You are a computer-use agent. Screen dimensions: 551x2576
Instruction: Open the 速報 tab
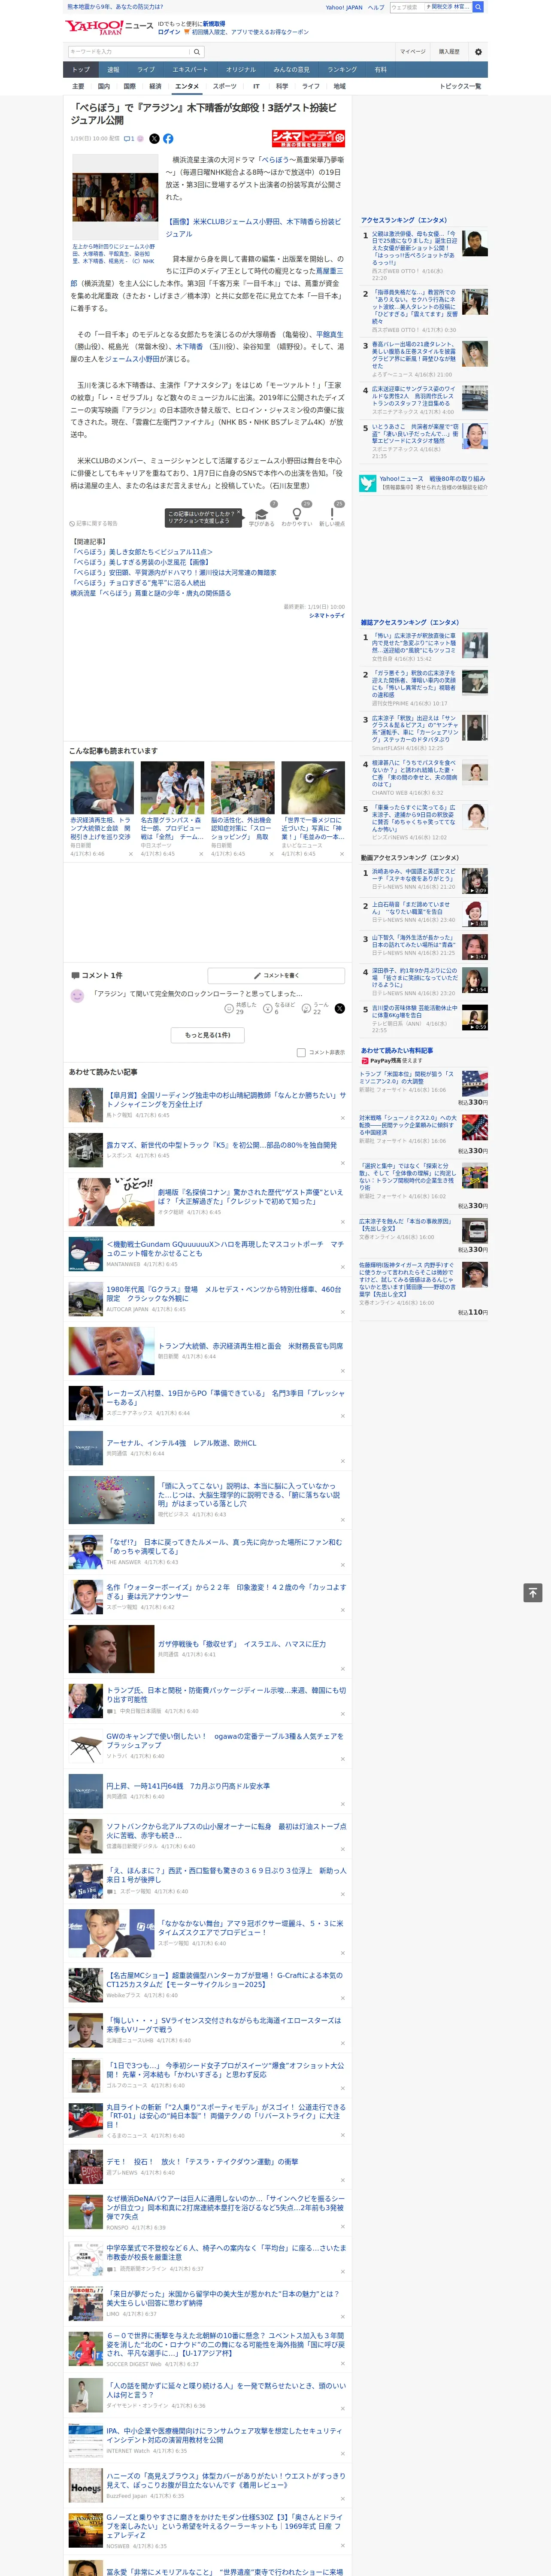click(x=113, y=70)
